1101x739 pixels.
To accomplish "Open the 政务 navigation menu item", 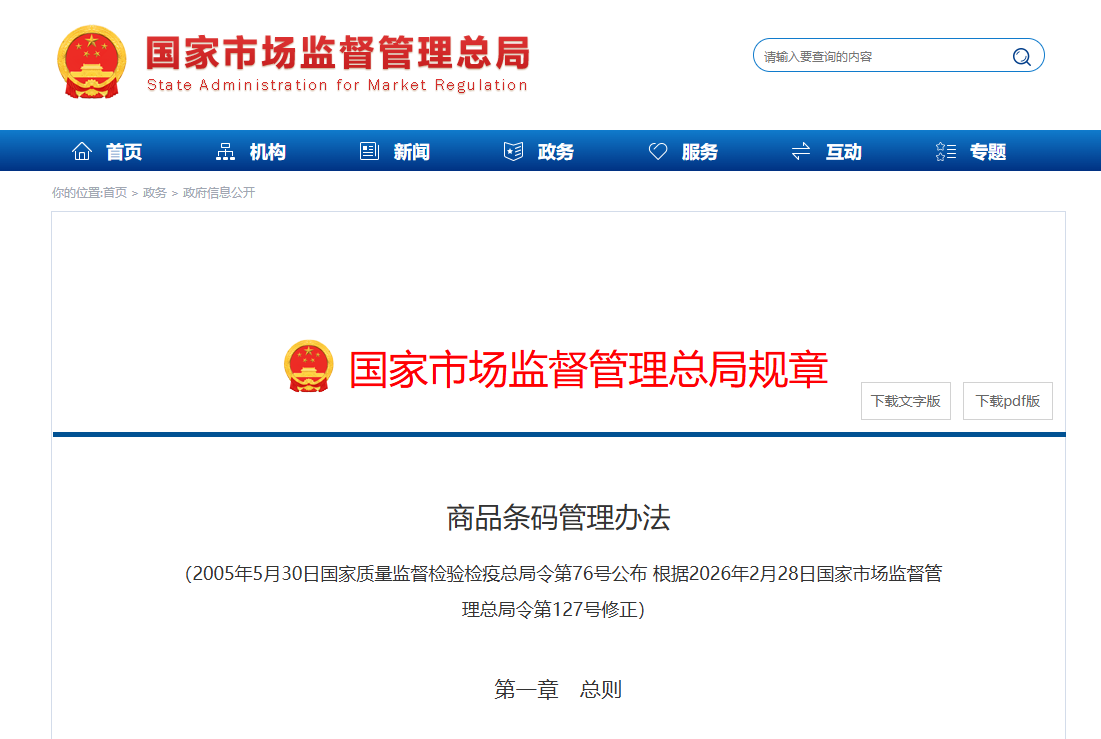I will point(555,152).
